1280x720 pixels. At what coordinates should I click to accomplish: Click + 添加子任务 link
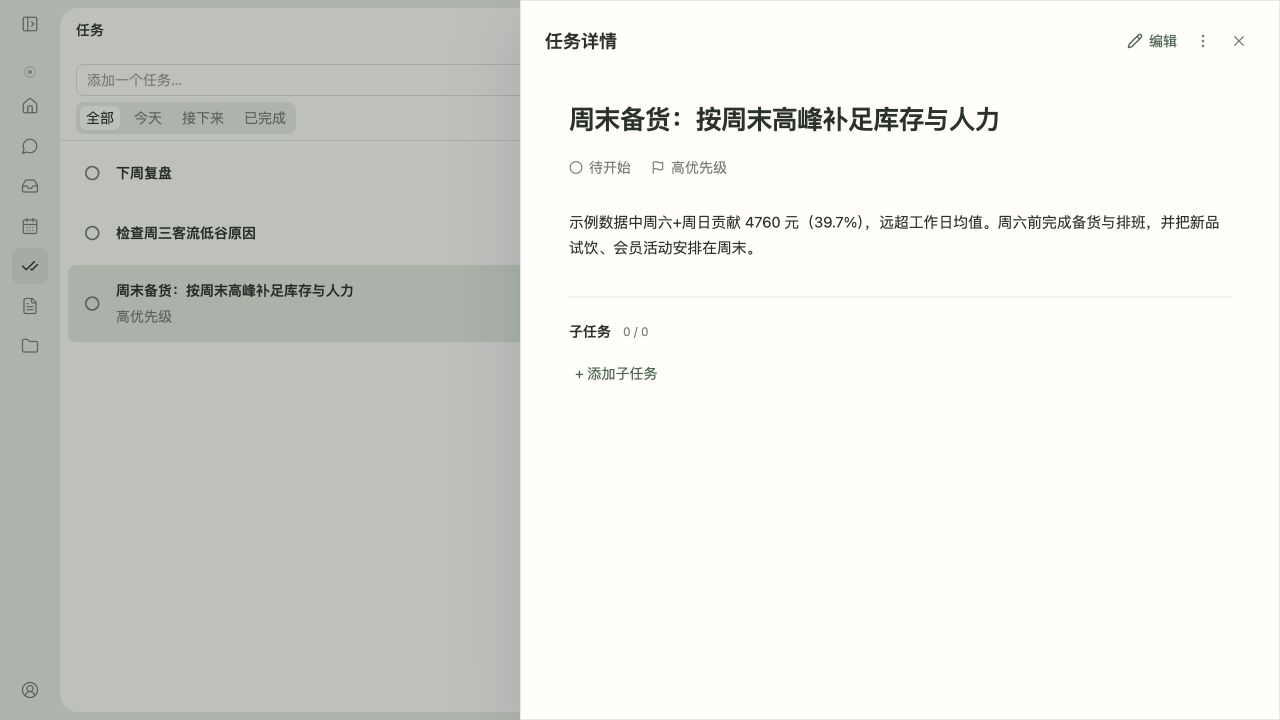point(616,374)
